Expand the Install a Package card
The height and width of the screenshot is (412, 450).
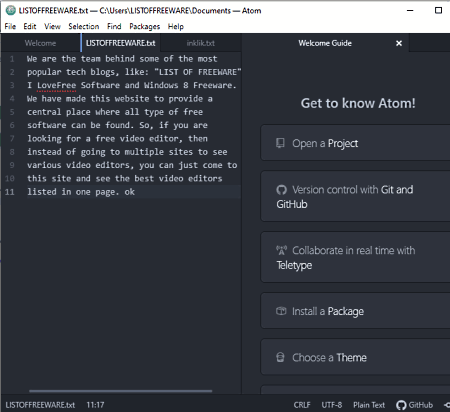click(x=355, y=311)
